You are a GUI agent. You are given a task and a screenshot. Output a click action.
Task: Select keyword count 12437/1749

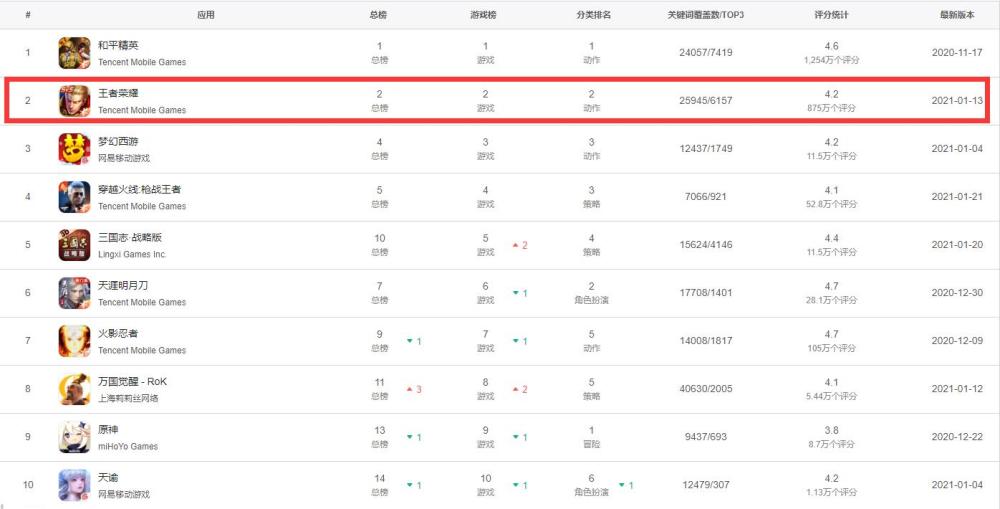pos(705,149)
